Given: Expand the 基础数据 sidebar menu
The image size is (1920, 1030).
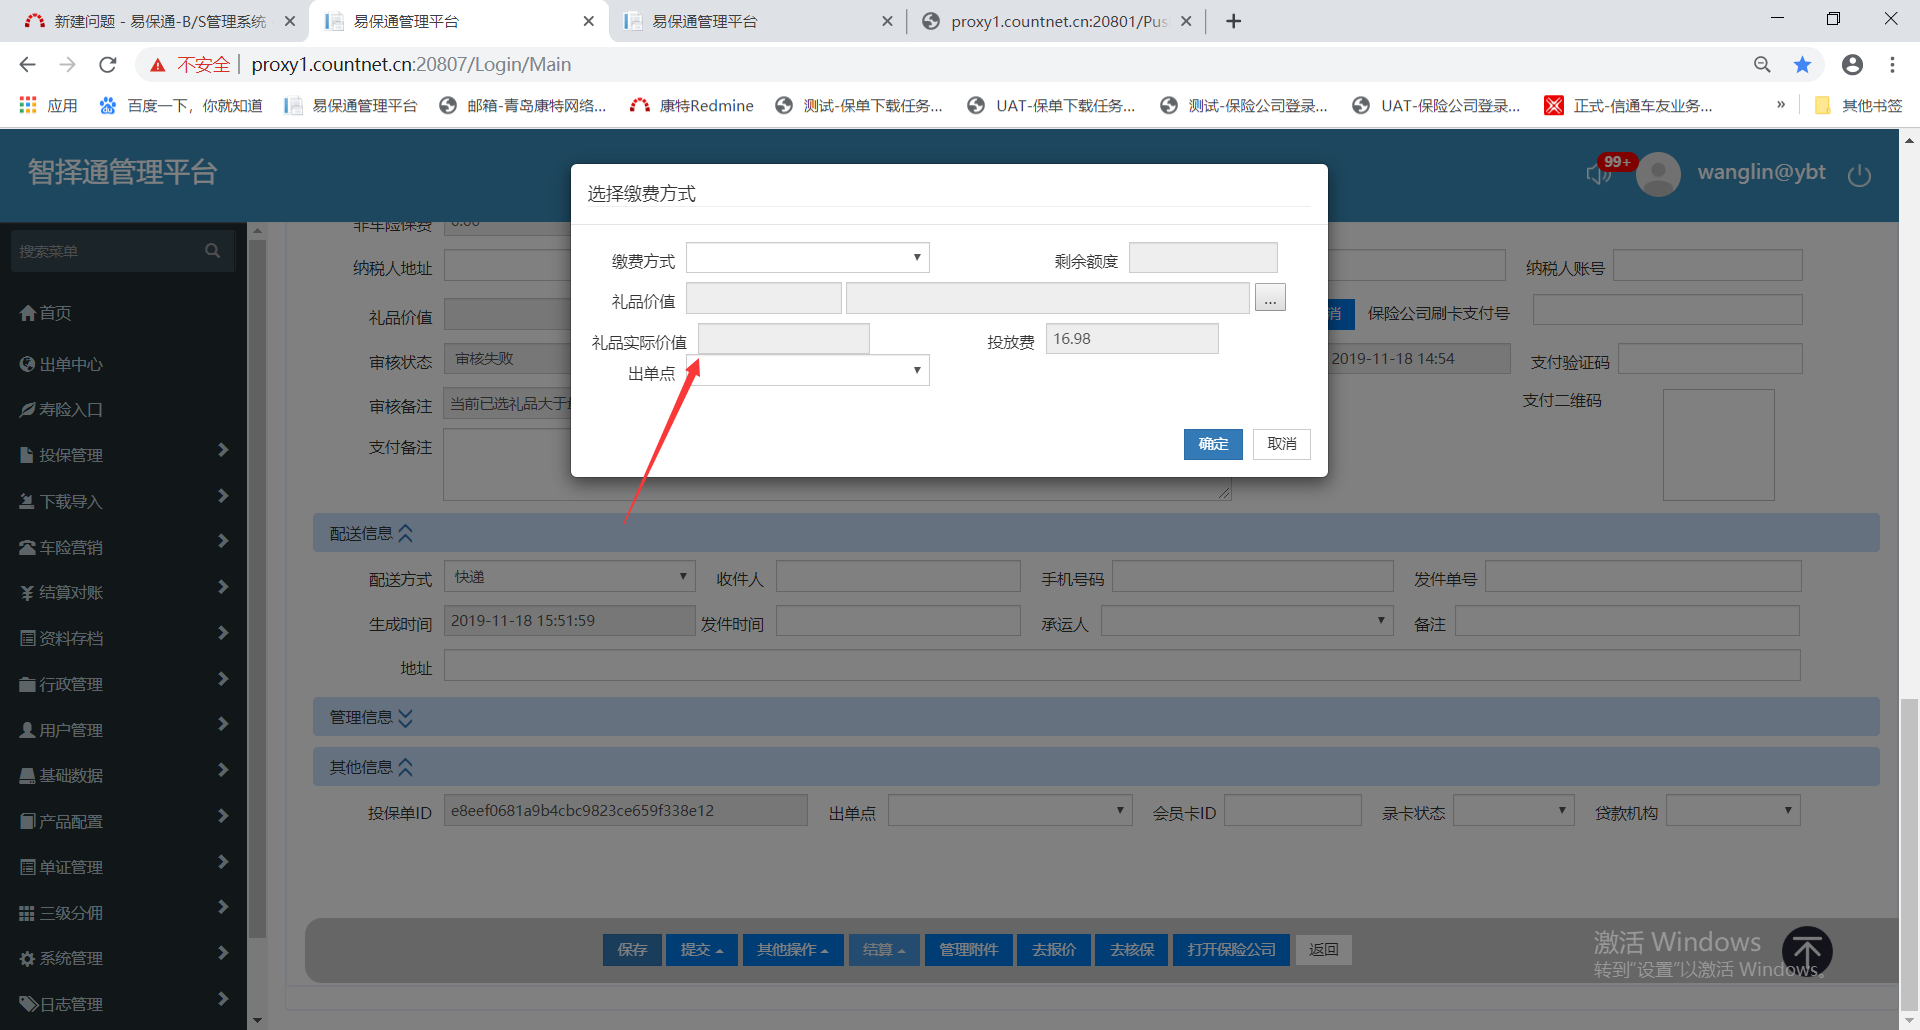Looking at the screenshot, I should click(123, 775).
